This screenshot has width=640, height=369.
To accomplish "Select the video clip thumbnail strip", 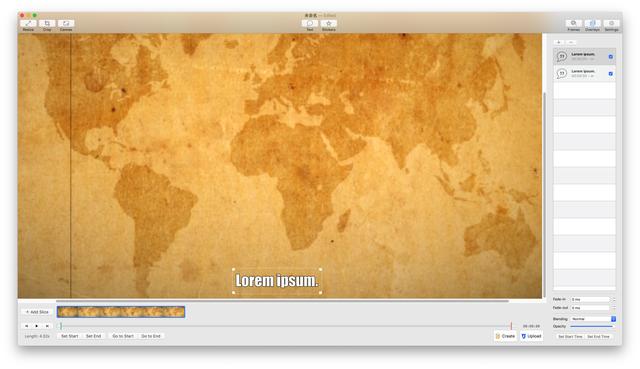I will (x=121, y=312).
